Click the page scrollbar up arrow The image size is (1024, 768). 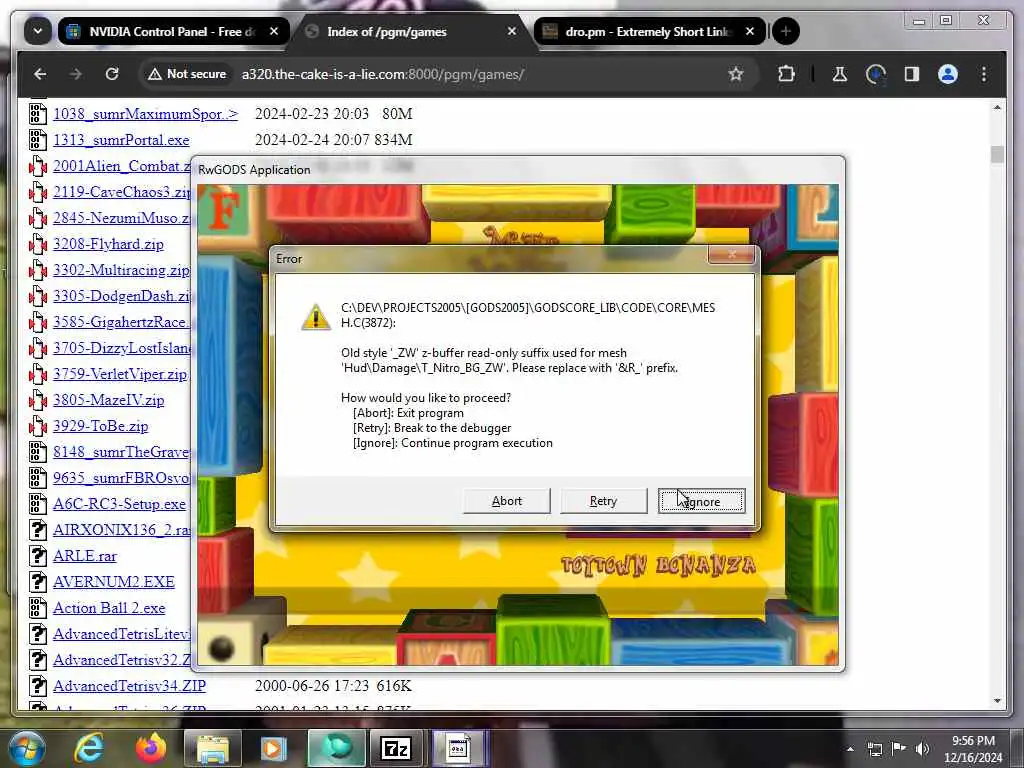[997, 107]
